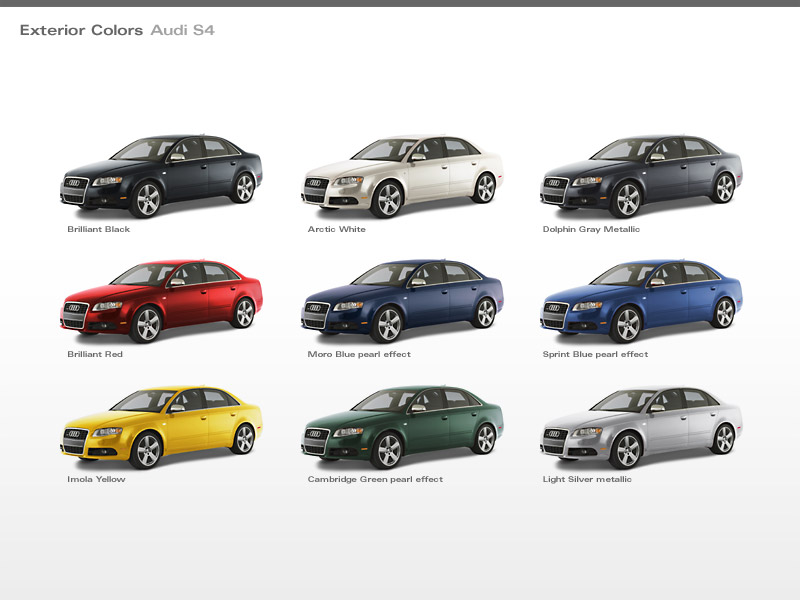The height and width of the screenshot is (600, 800).
Task: Click Cambridge Green pearl effect label
Action: (x=375, y=479)
